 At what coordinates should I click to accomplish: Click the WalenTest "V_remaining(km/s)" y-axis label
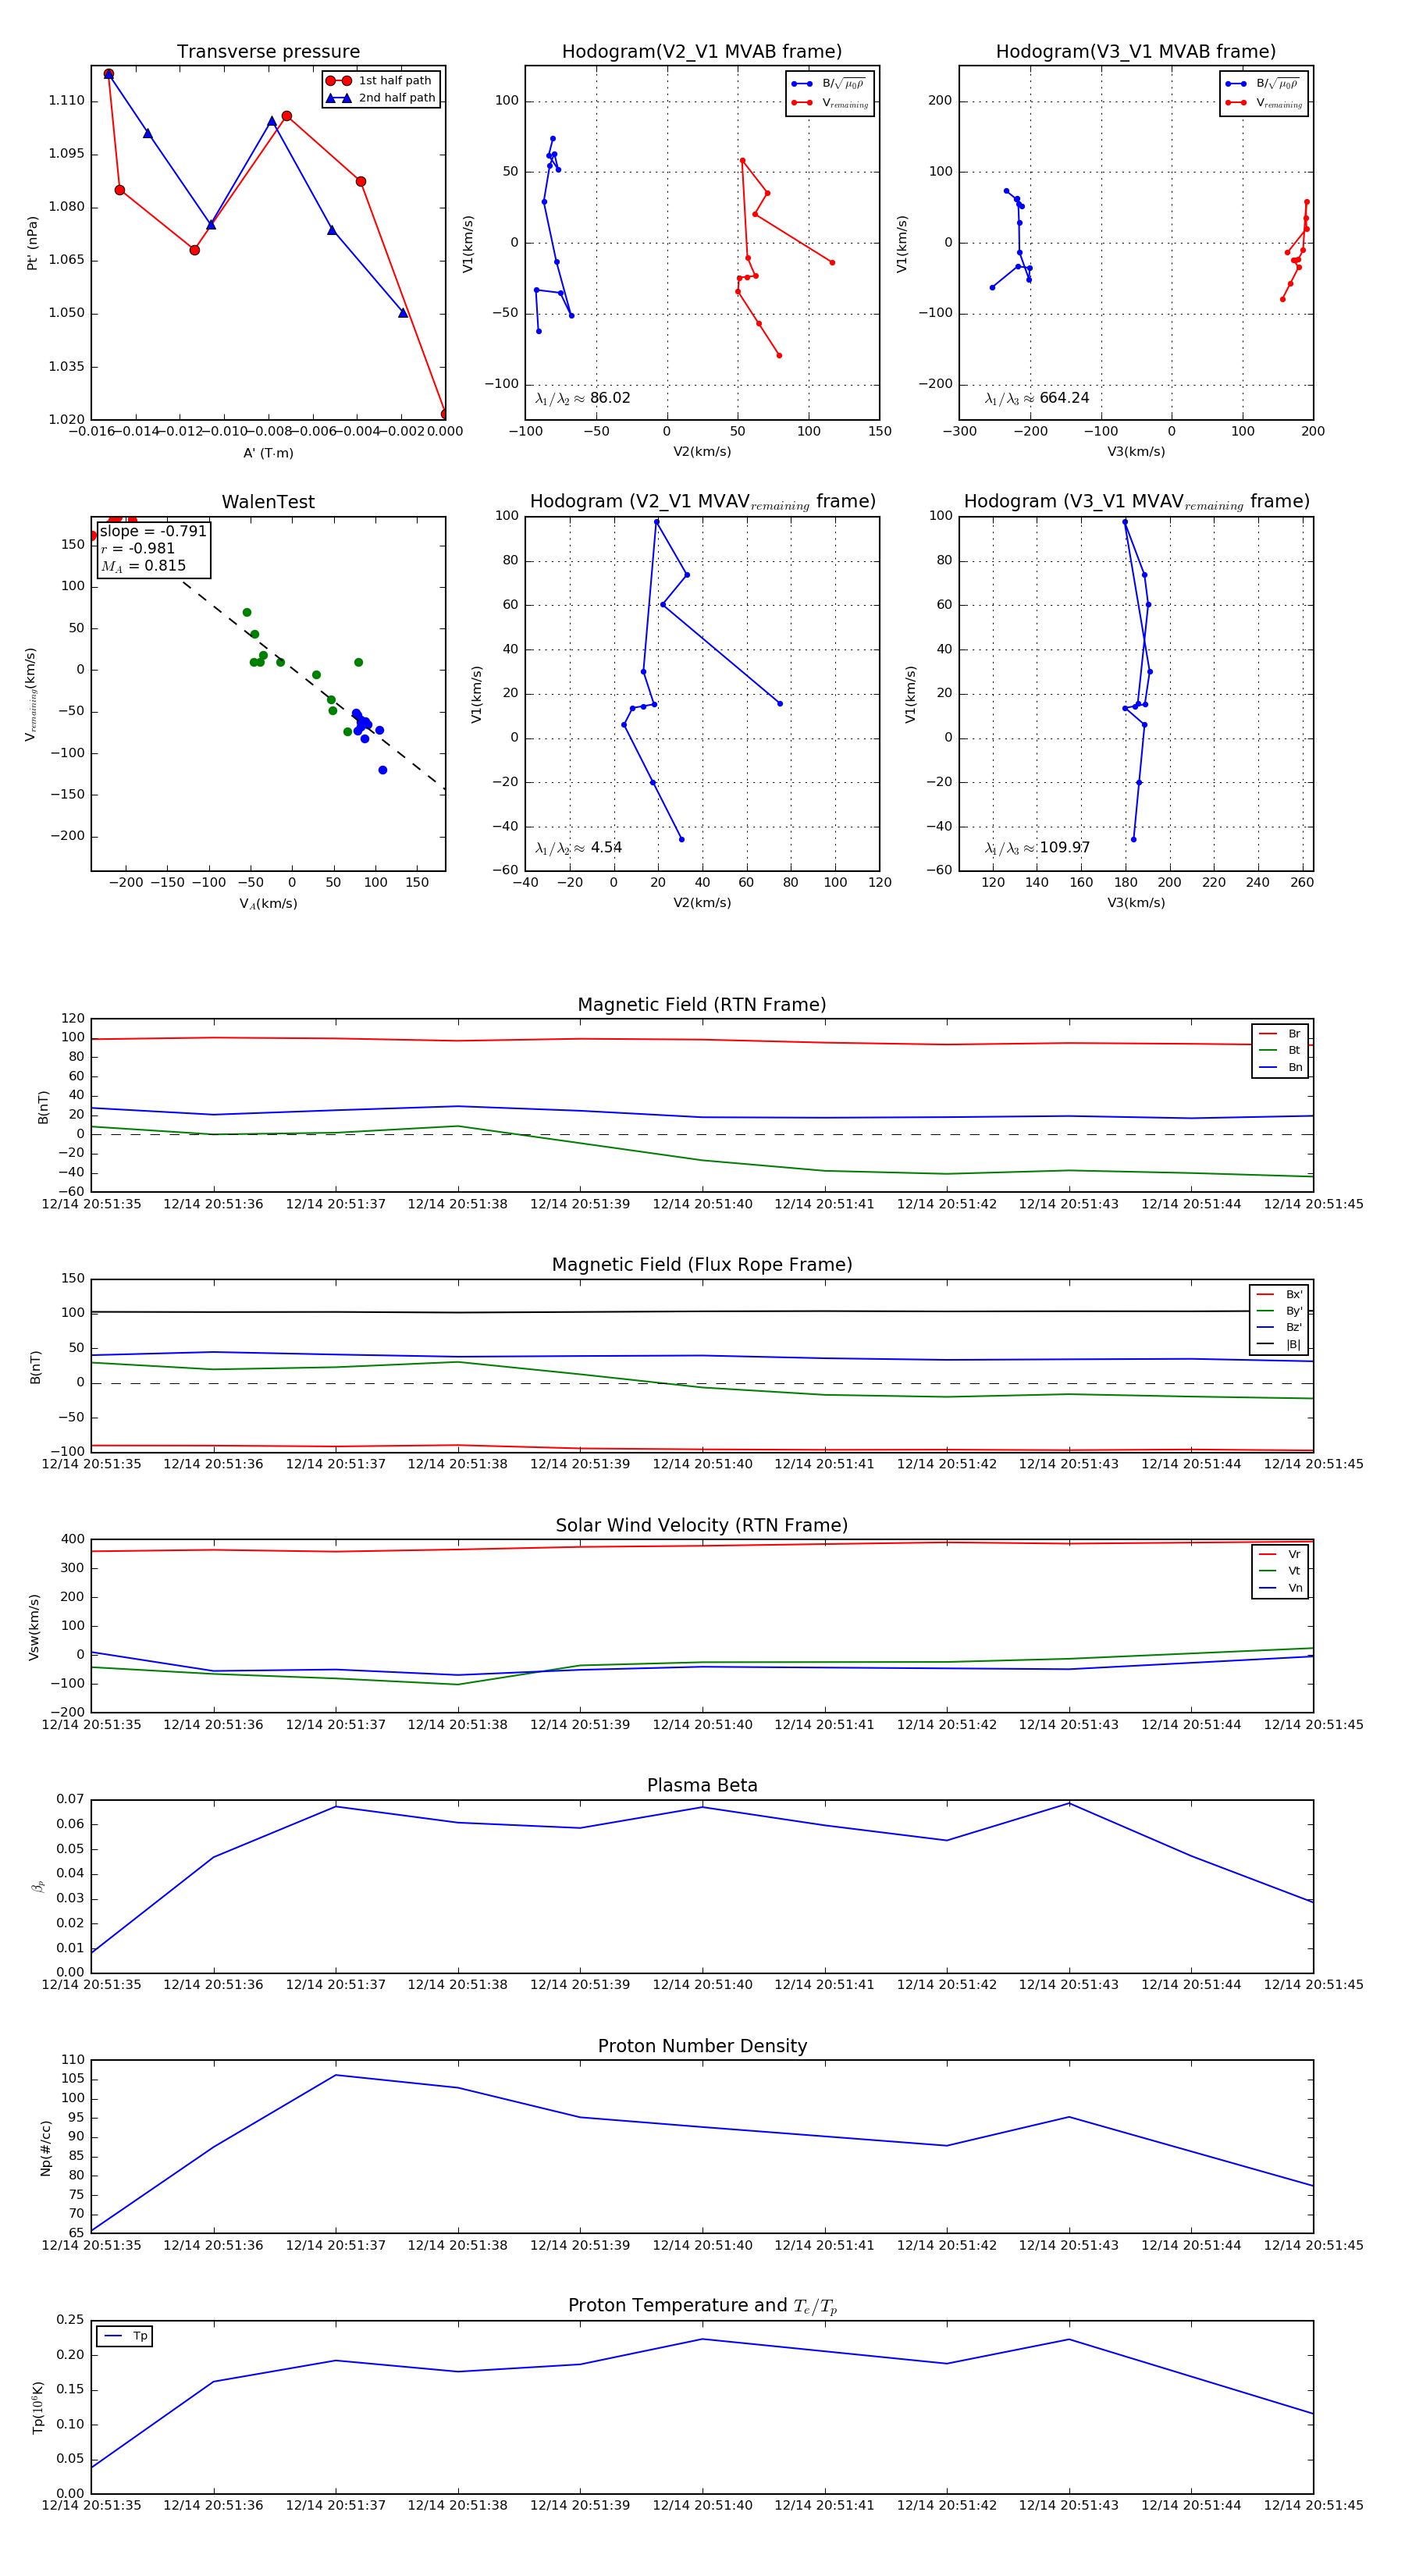point(31,694)
